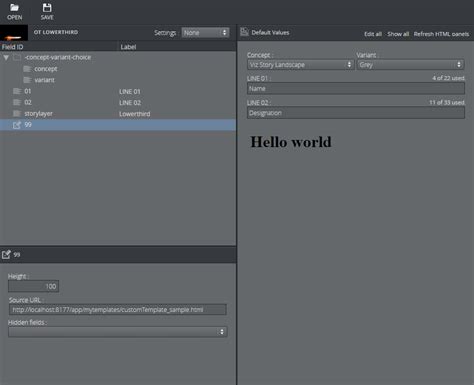Click the text field icon beside 01
This screenshot has height=385, width=474.
[x=17, y=91]
